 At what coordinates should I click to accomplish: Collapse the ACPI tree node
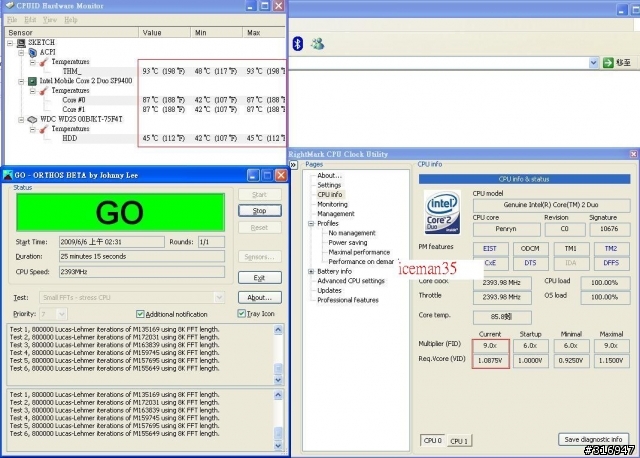tap(21, 53)
